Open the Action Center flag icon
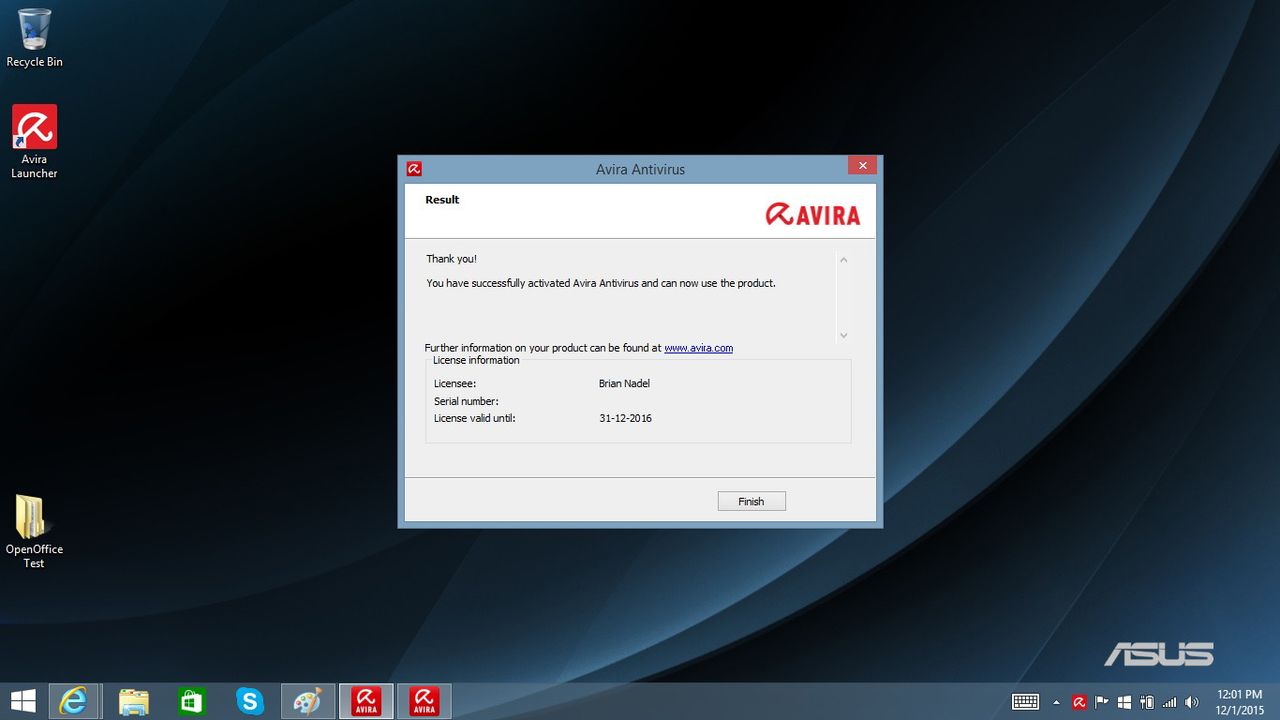Screen dimensions: 1280x720 click(1102, 702)
